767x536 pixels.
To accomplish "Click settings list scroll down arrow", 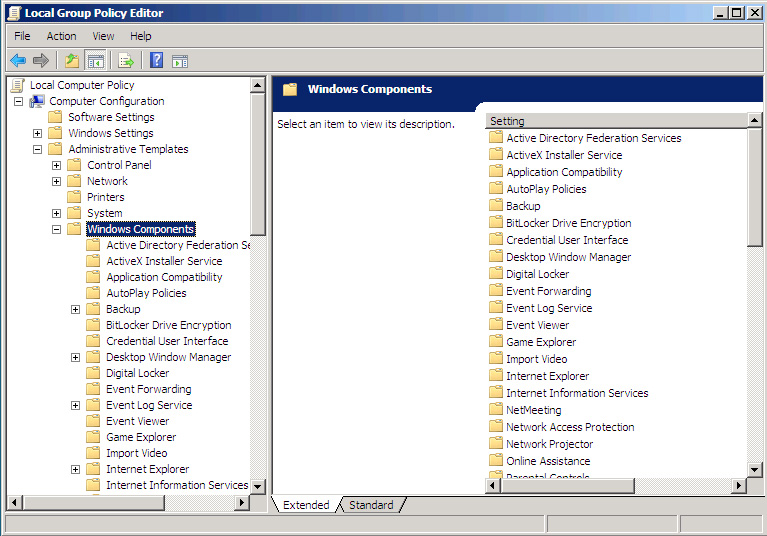I will click(754, 470).
